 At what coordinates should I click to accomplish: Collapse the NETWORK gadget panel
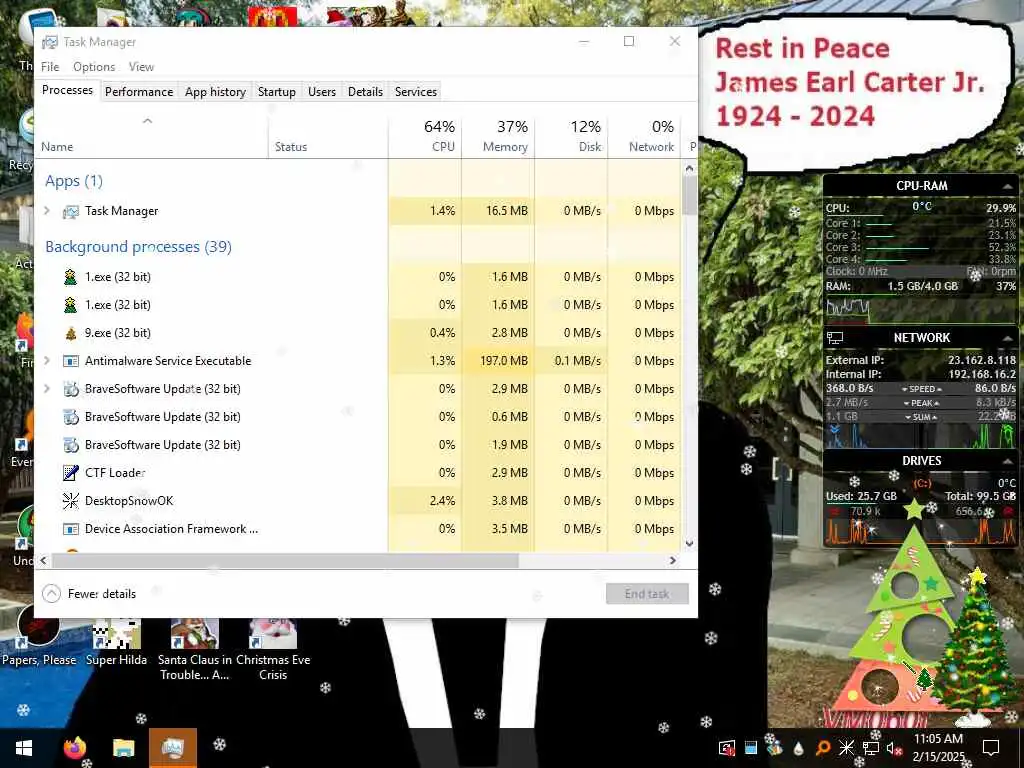1007,338
